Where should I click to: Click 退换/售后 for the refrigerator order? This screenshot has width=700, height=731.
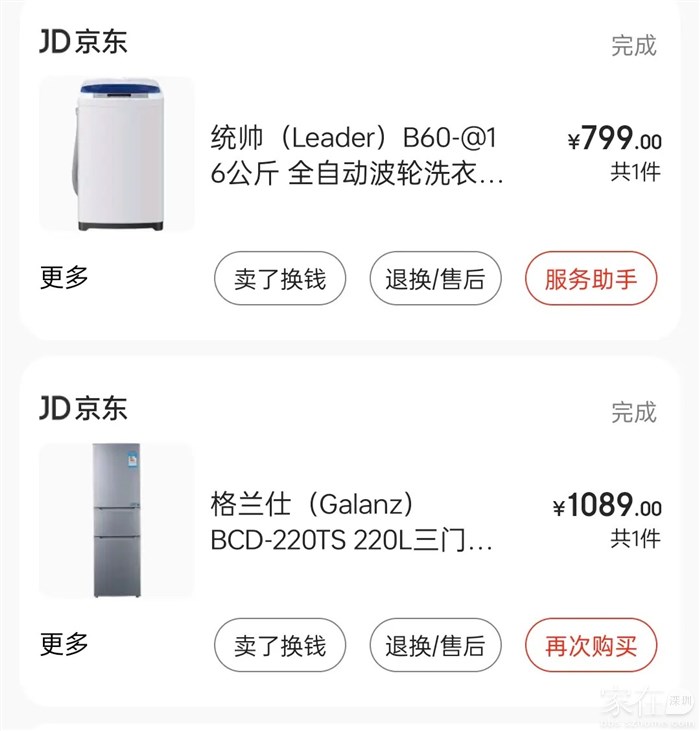(435, 645)
